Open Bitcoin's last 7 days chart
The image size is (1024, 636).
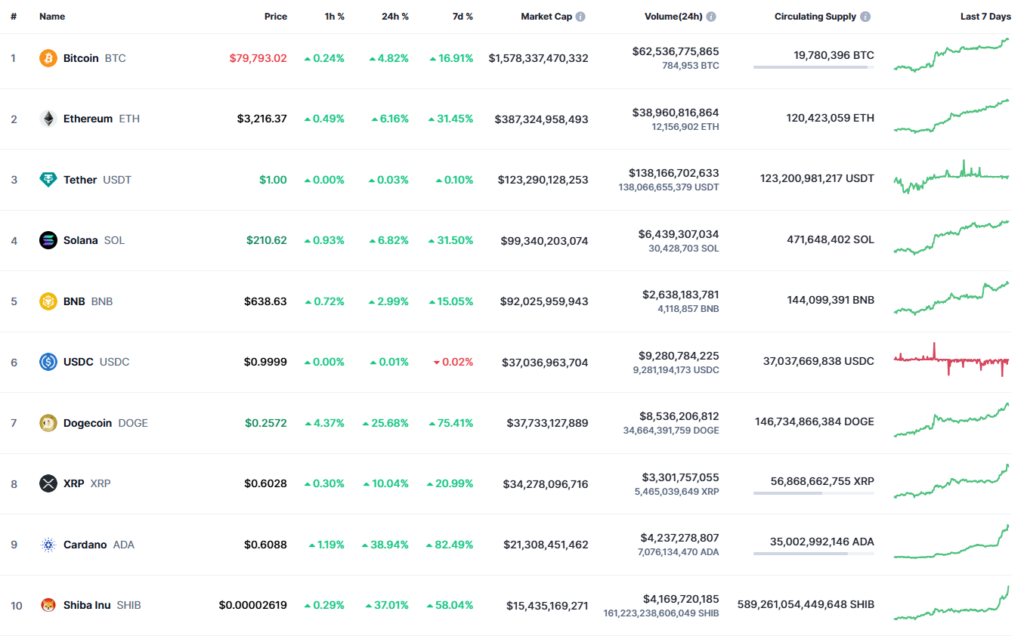(x=952, y=55)
